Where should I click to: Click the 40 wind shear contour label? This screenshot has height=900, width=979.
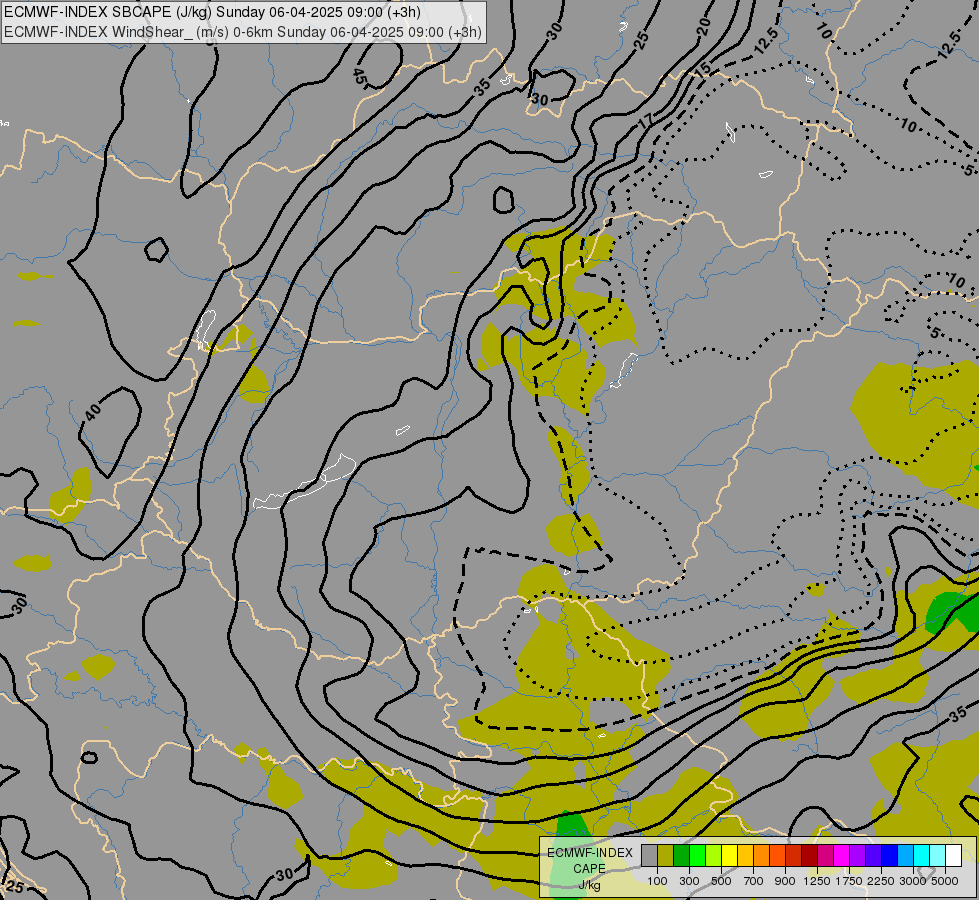(92, 412)
